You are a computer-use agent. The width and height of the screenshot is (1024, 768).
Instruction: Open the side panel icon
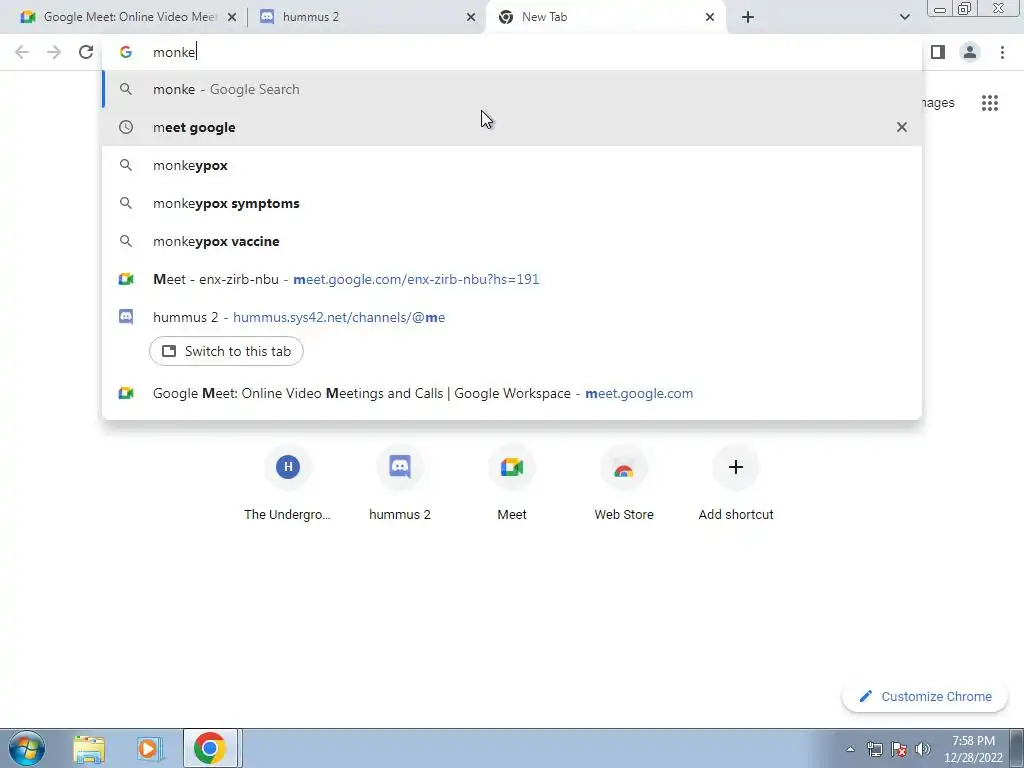click(938, 52)
